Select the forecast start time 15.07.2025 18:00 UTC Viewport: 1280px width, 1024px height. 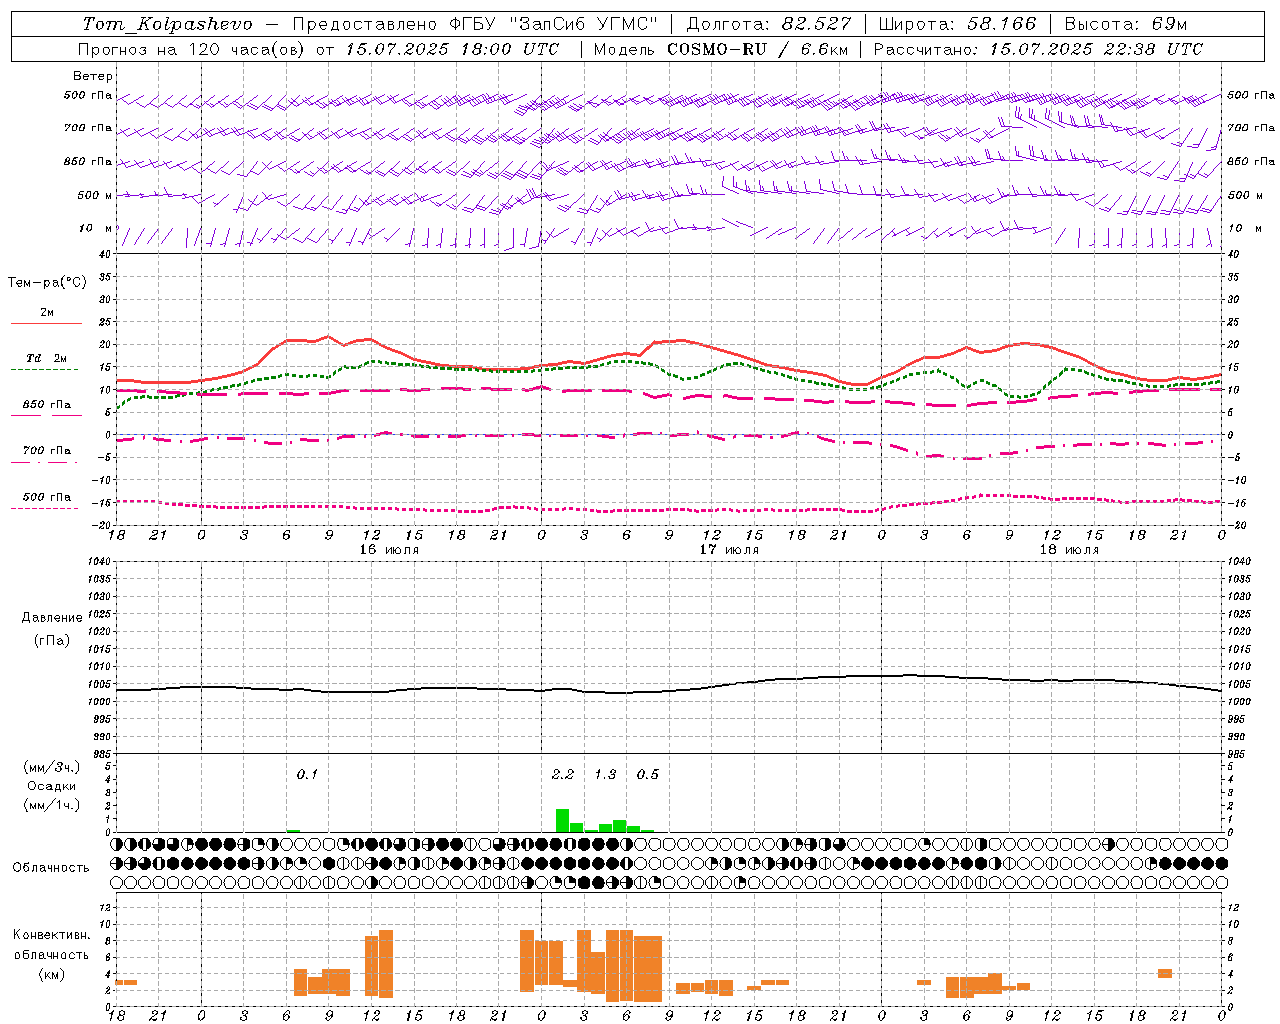452,49
